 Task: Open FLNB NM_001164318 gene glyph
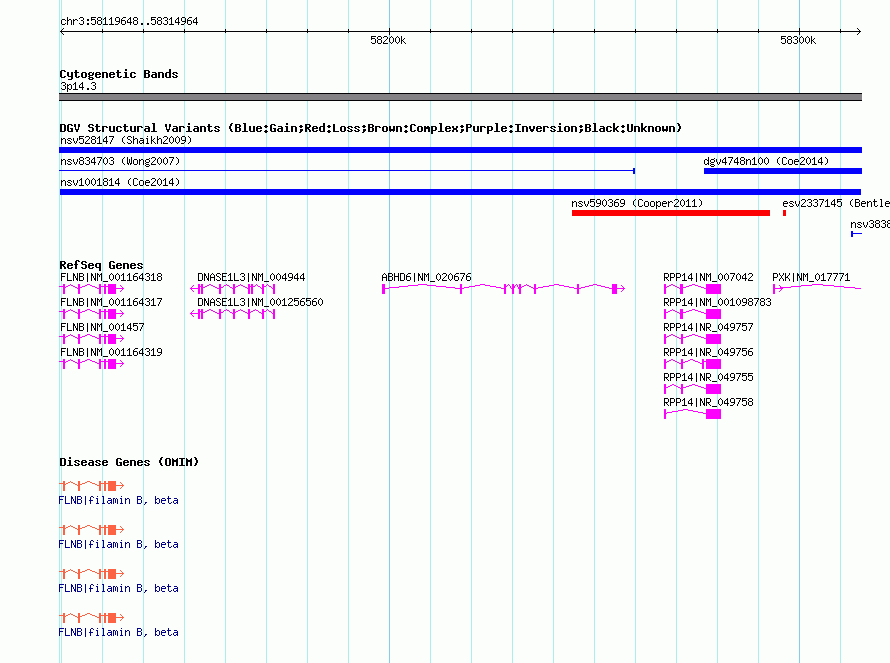pos(91,289)
